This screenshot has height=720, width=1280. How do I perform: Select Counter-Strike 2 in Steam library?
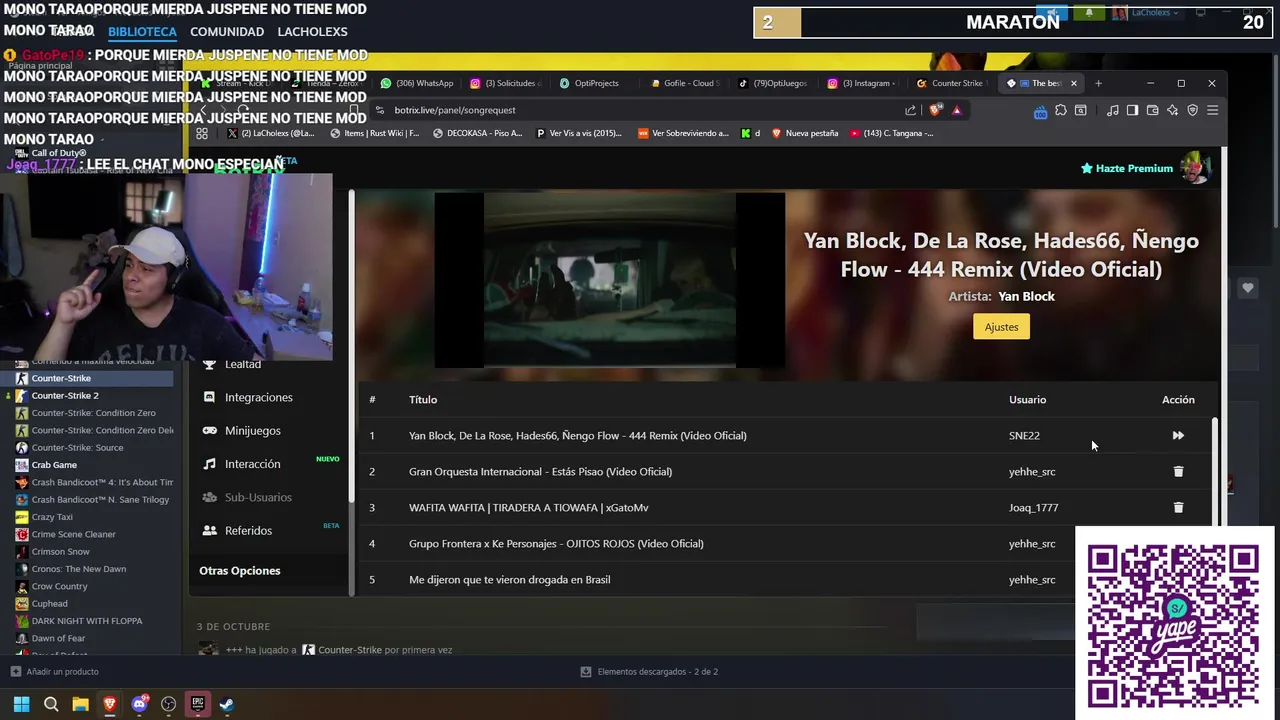(65, 395)
